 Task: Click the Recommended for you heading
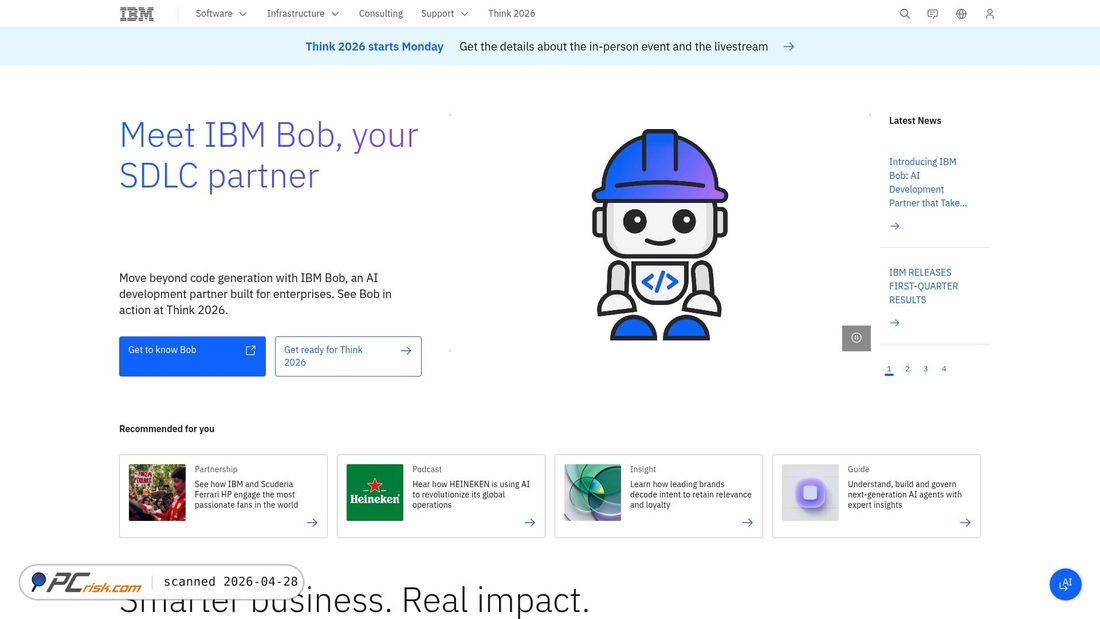coord(167,429)
